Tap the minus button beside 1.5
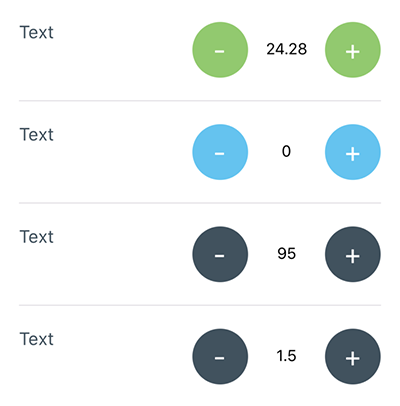This screenshot has height=406, width=400. coord(220,357)
